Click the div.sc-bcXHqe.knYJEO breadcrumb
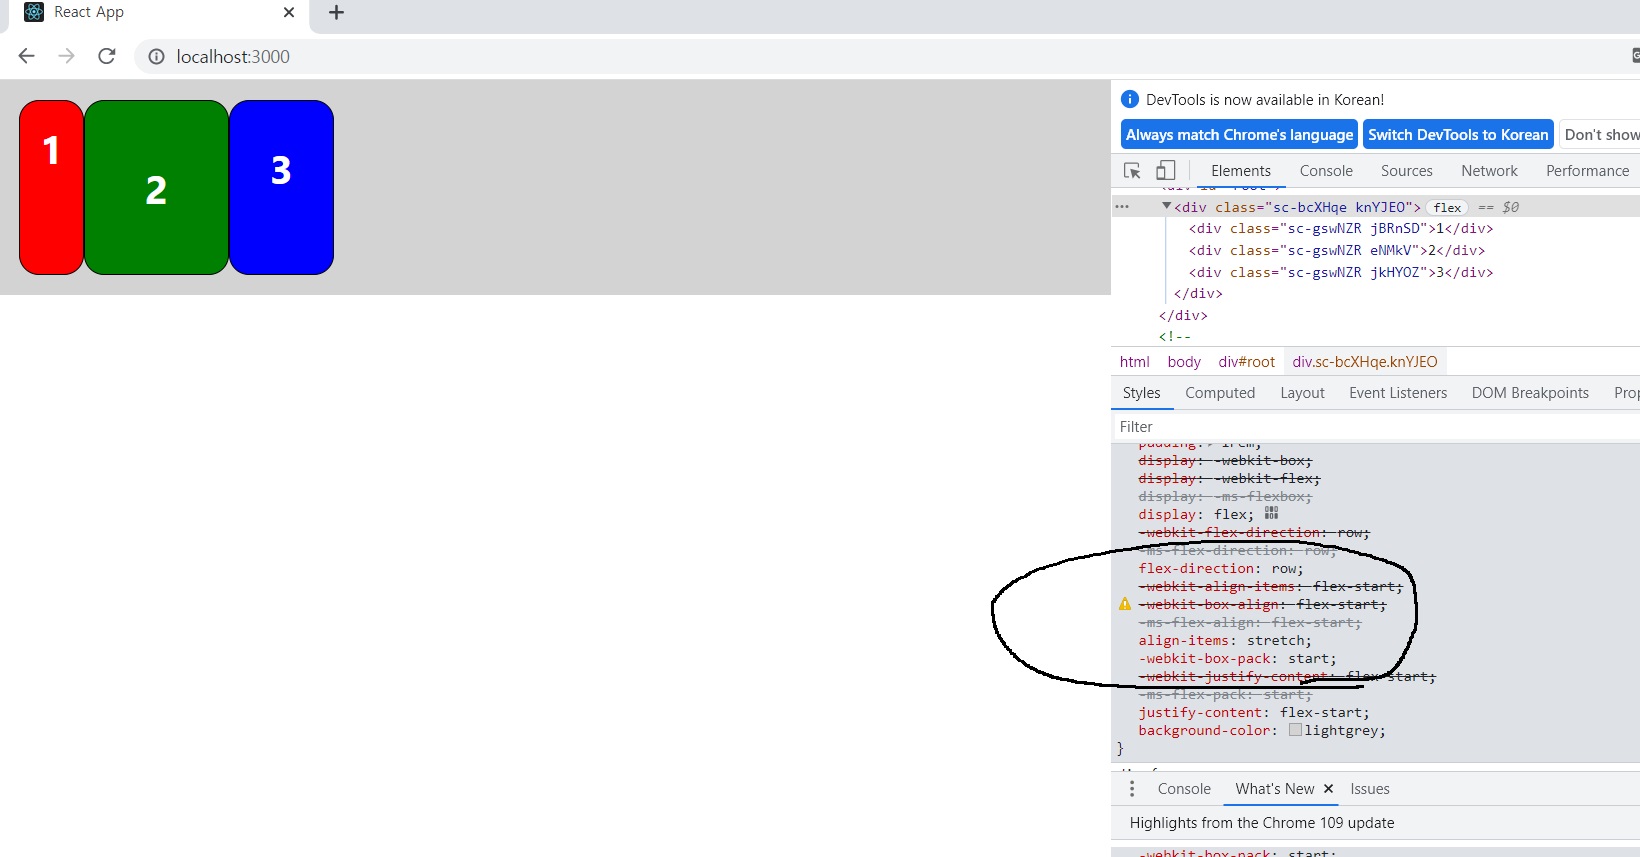Screen dimensions: 1640x857 (x=1365, y=362)
